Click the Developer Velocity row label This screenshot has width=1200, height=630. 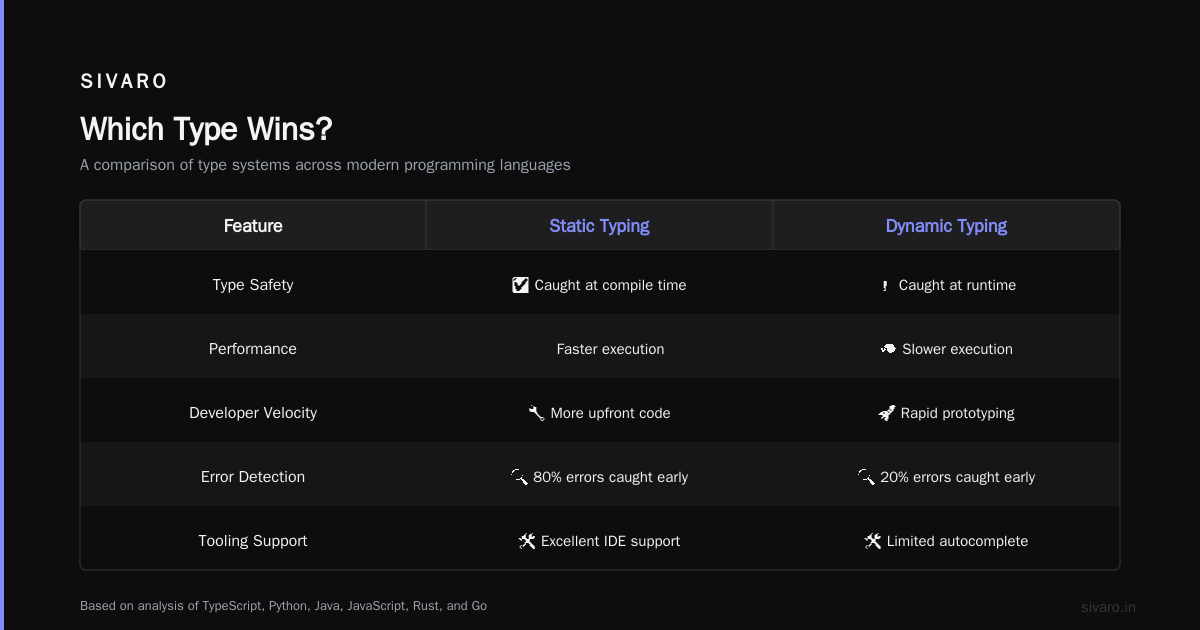(x=253, y=413)
